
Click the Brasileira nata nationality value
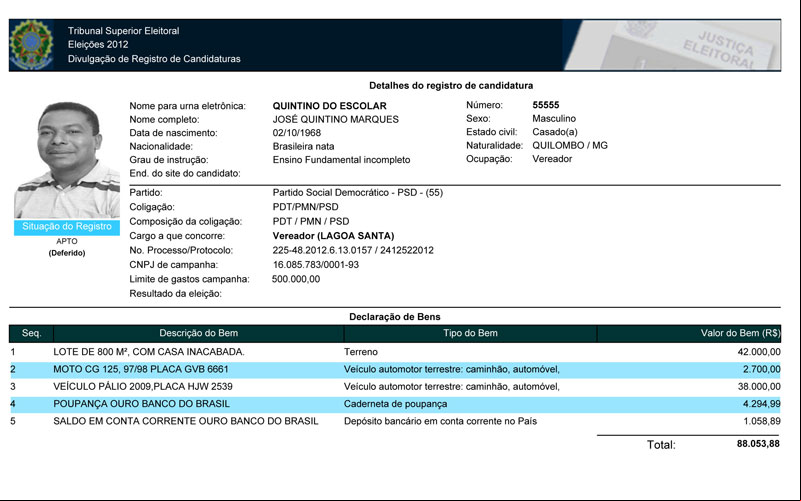tap(303, 146)
